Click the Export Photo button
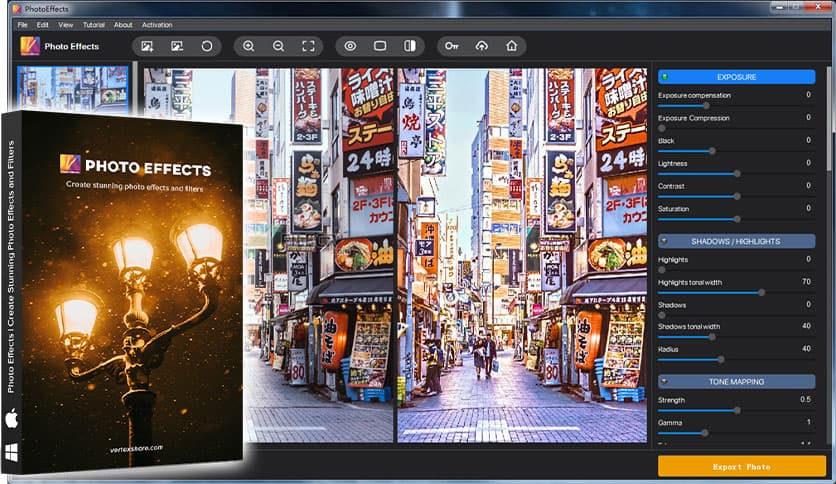The width and height of the screenshot is (836, 484). [x=742, y=466]
